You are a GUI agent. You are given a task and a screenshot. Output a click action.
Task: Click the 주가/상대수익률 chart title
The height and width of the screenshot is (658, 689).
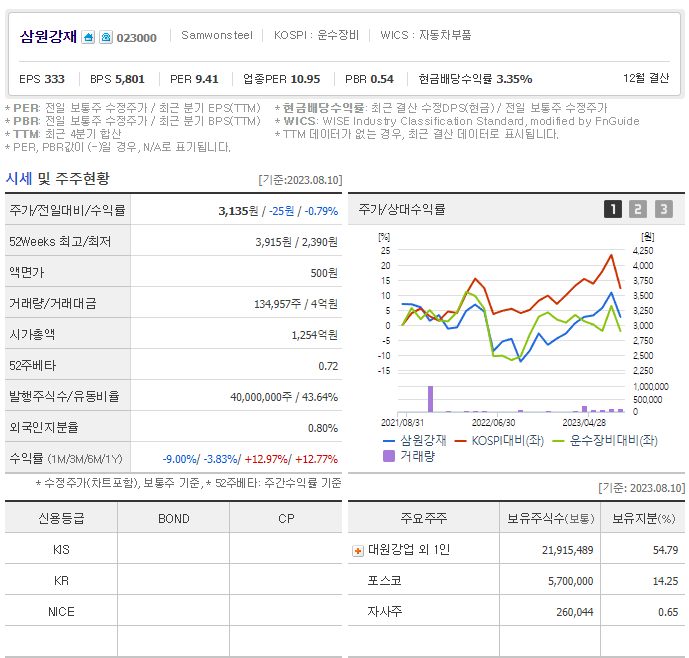click(402, 209)
